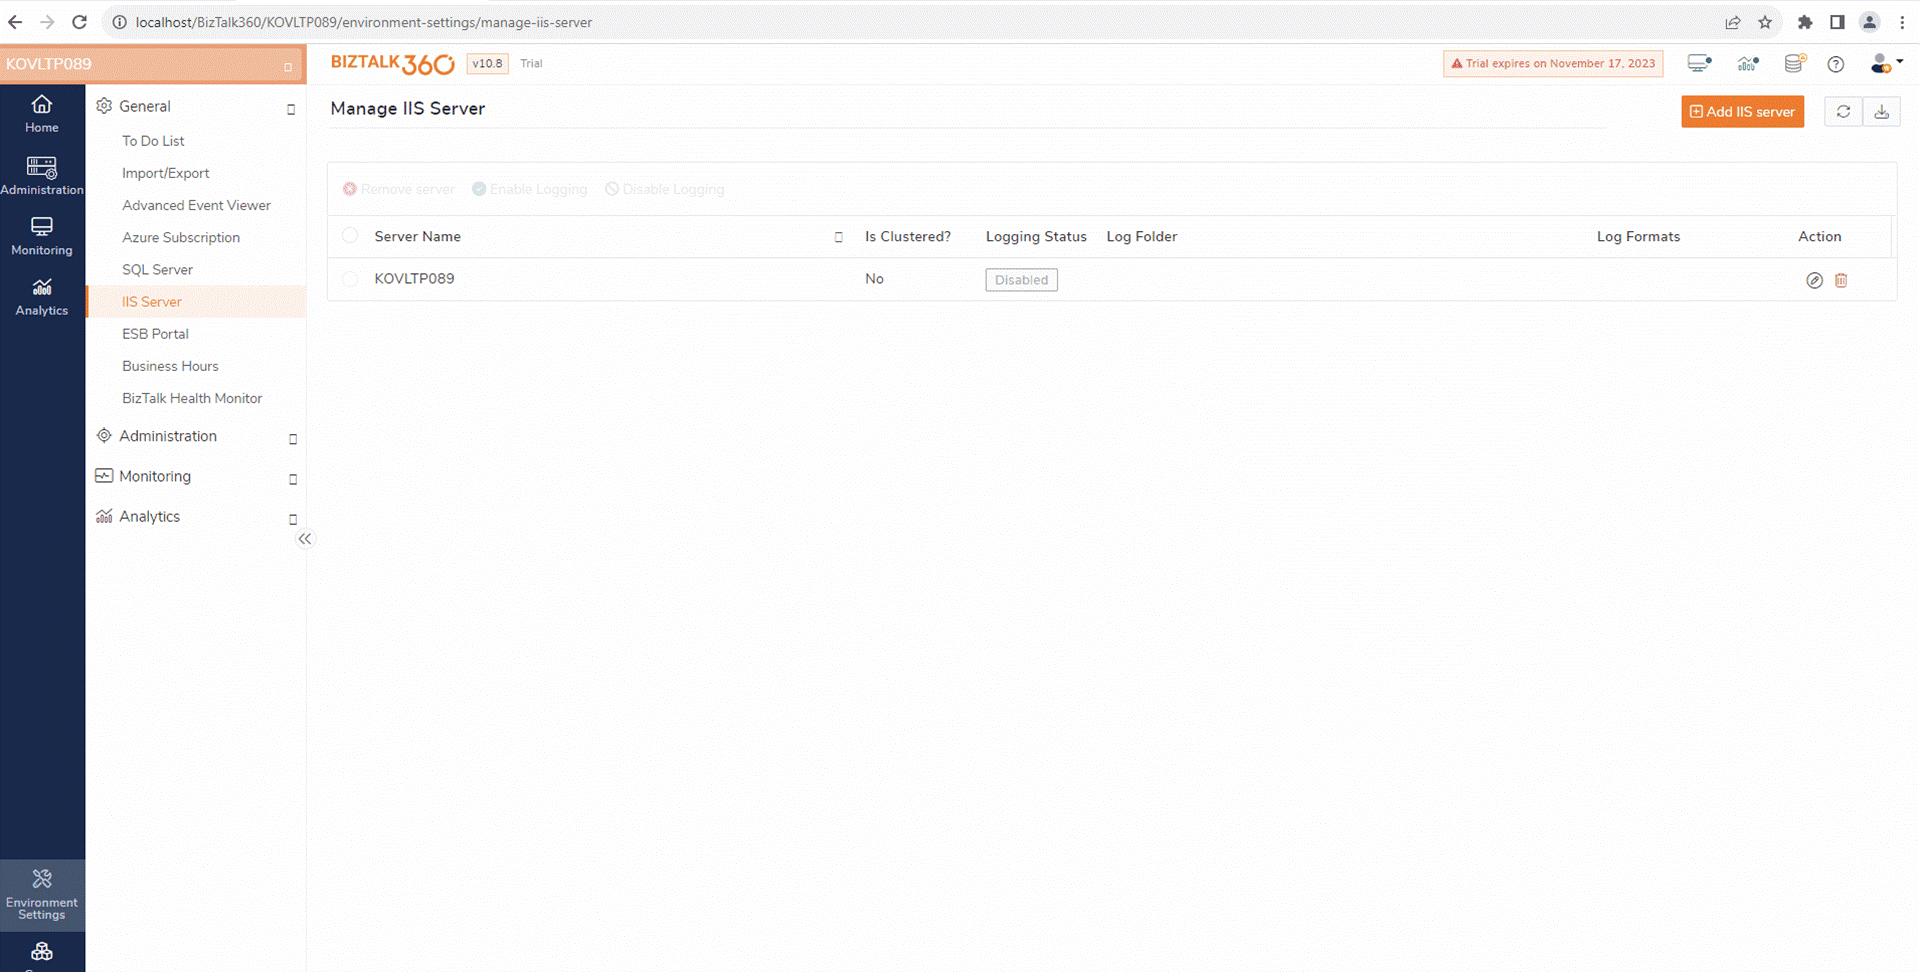Delete the KOVLTP089 server via the trash icon

point(1841,280)
